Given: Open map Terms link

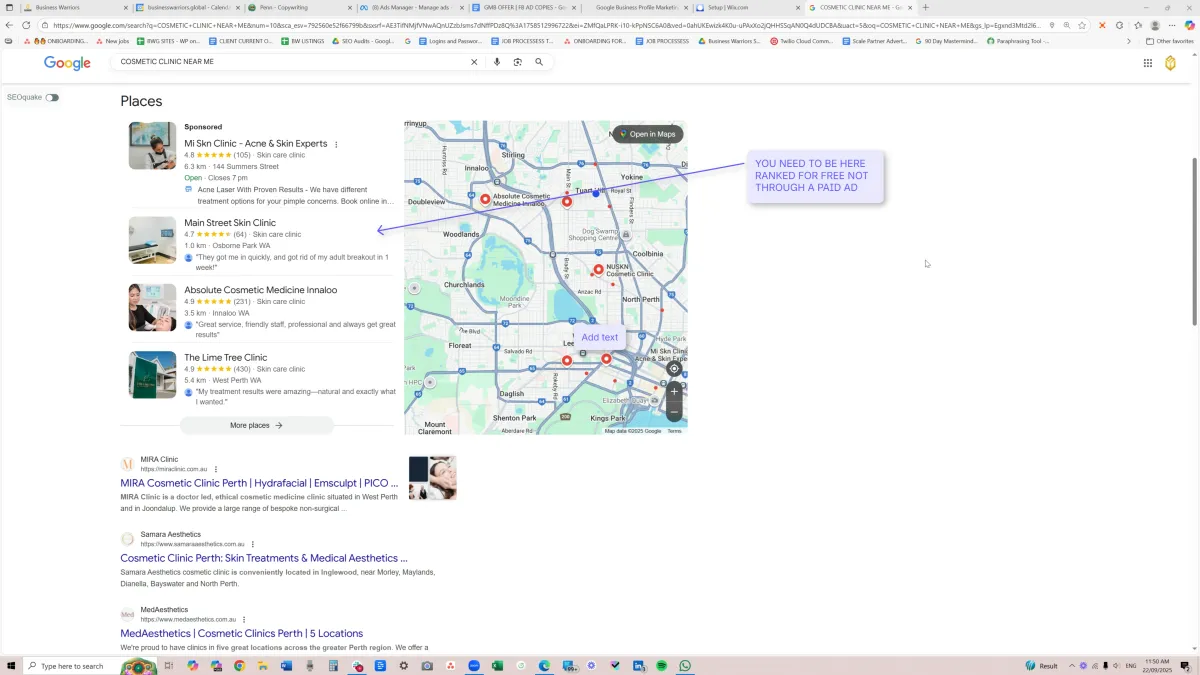Looking at the screenshot, I should (x=674, y=431).
